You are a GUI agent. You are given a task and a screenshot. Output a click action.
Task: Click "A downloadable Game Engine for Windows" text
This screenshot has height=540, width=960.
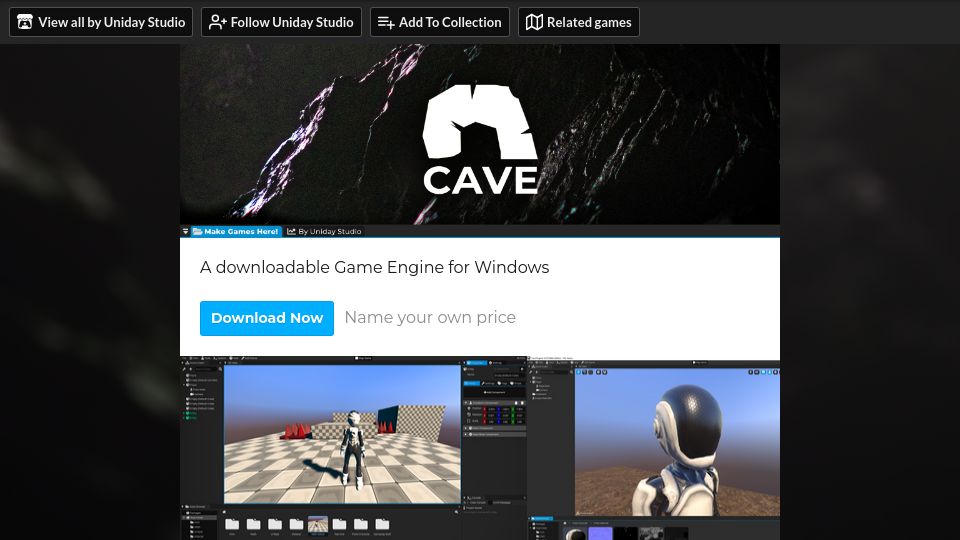pyautogui.click(x=374, y=267)
